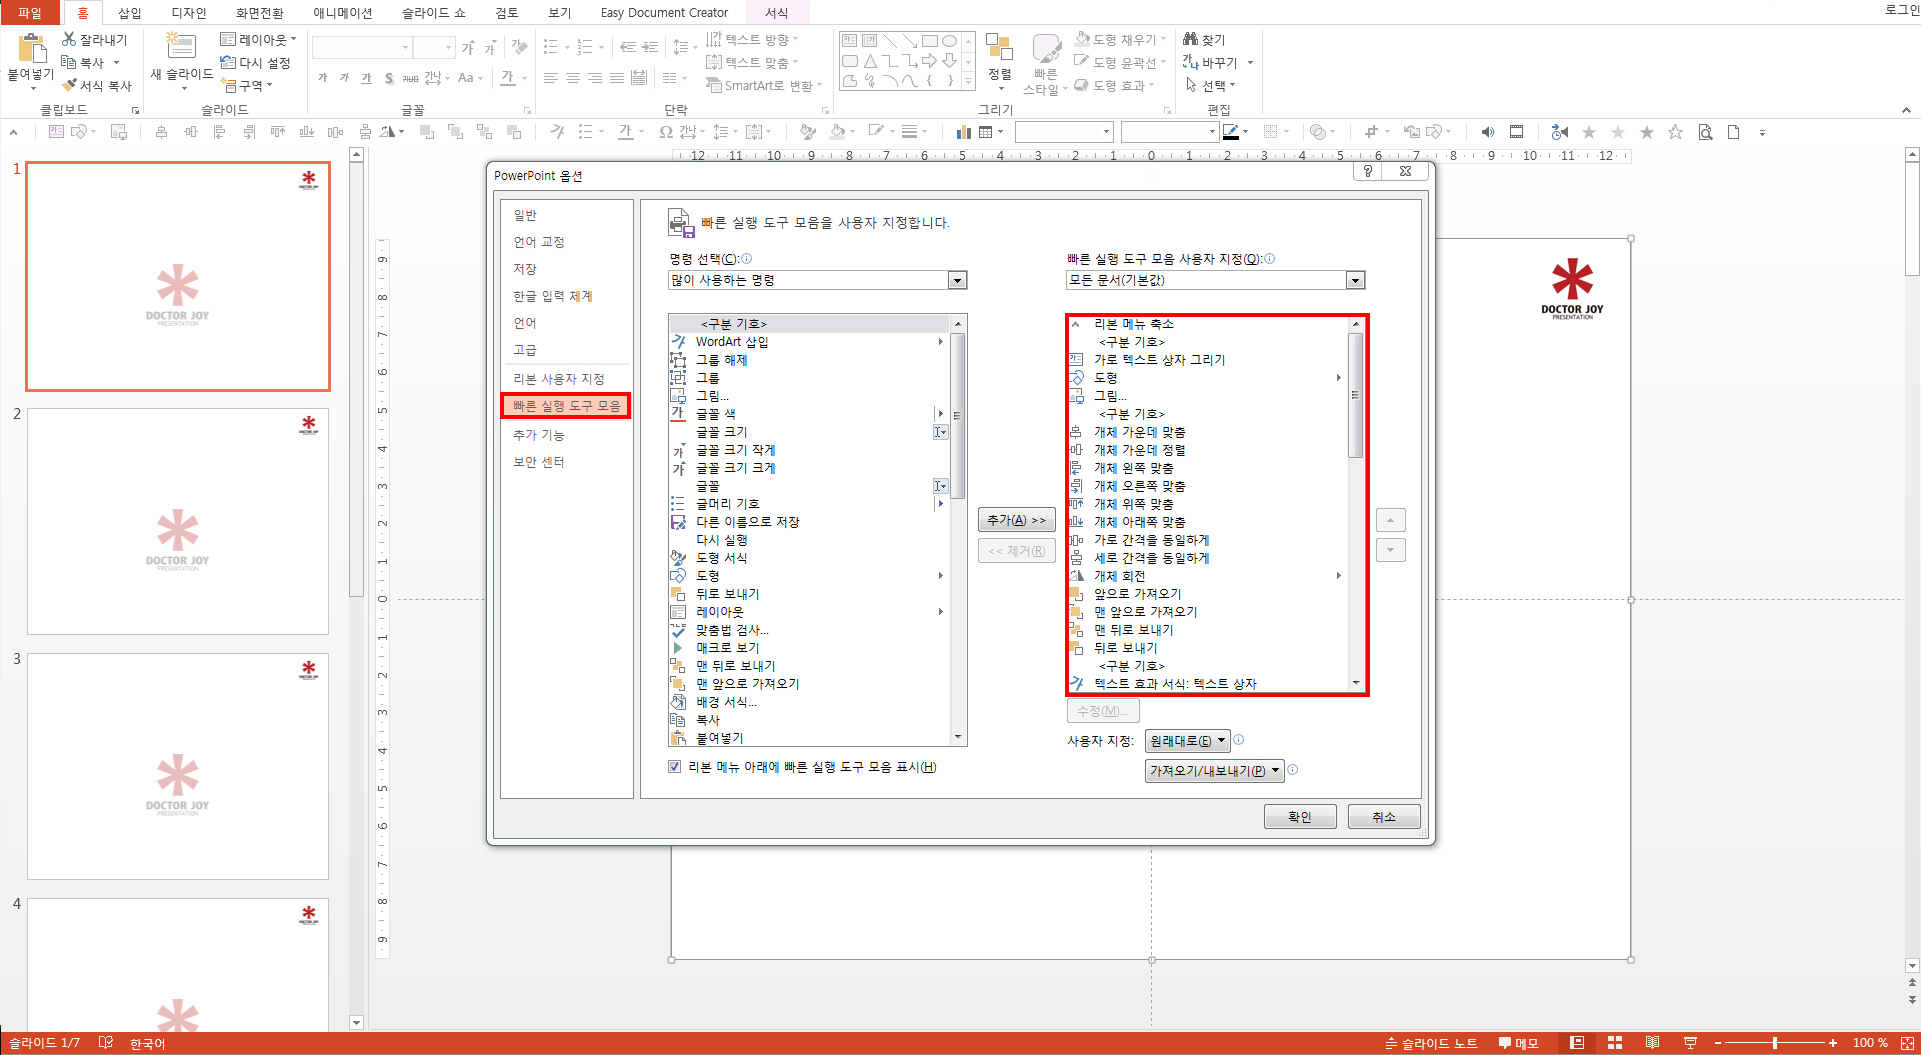Start slideshow from the status bar icon
The width and height of the screenshot is (1921, 1055).
click(1690, 1043)
